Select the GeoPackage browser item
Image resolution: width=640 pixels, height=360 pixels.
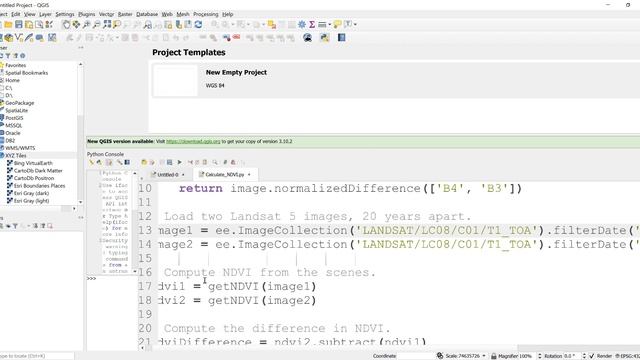(20, 103)
